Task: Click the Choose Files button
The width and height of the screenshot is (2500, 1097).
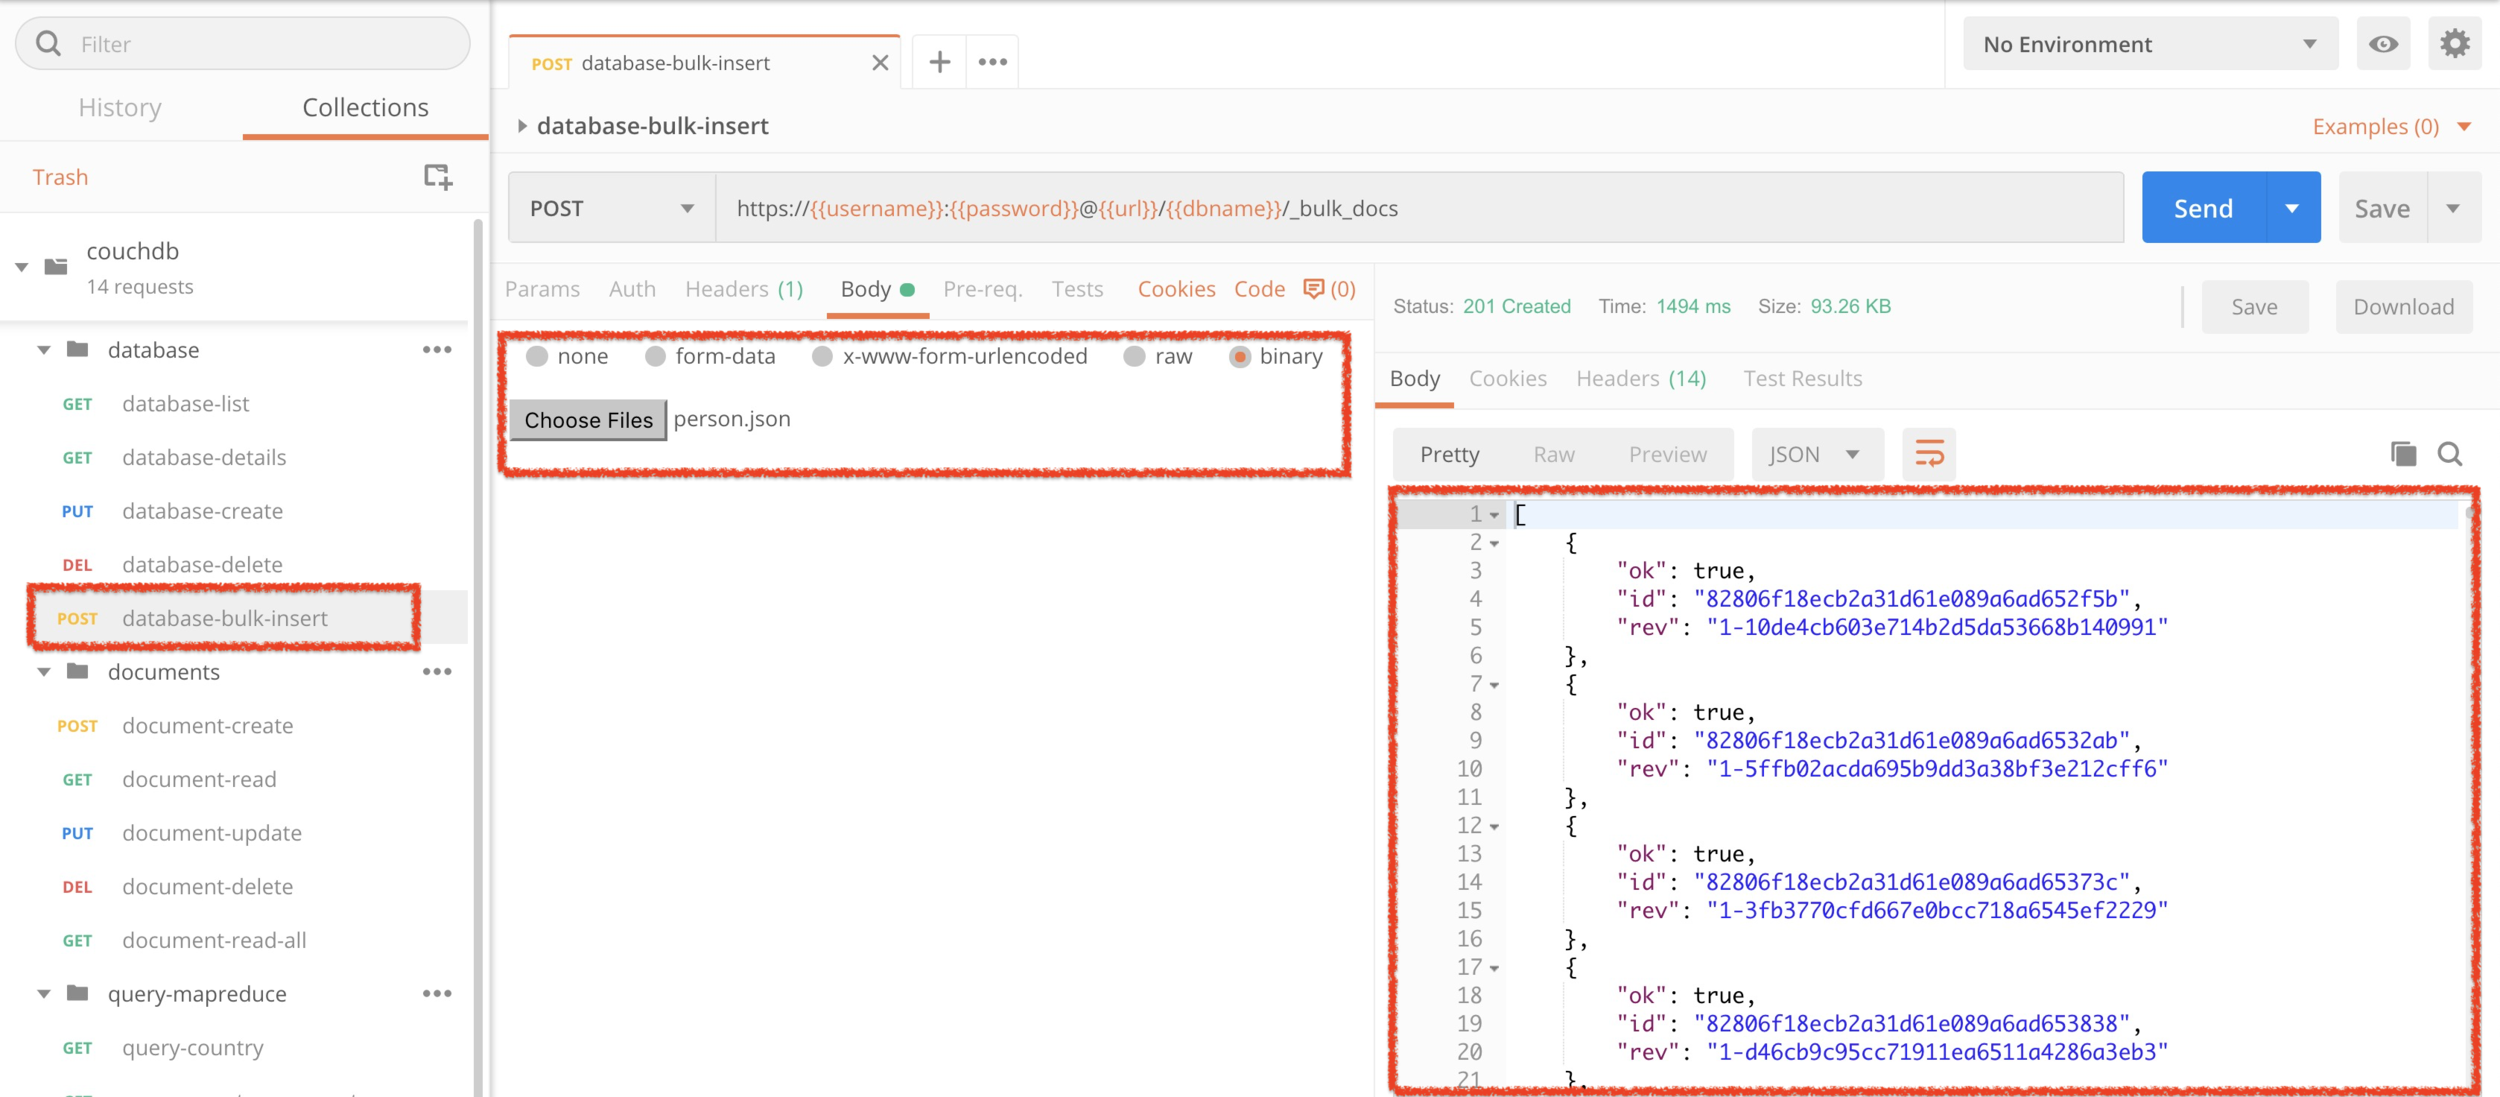Action: tap(588, 420)
